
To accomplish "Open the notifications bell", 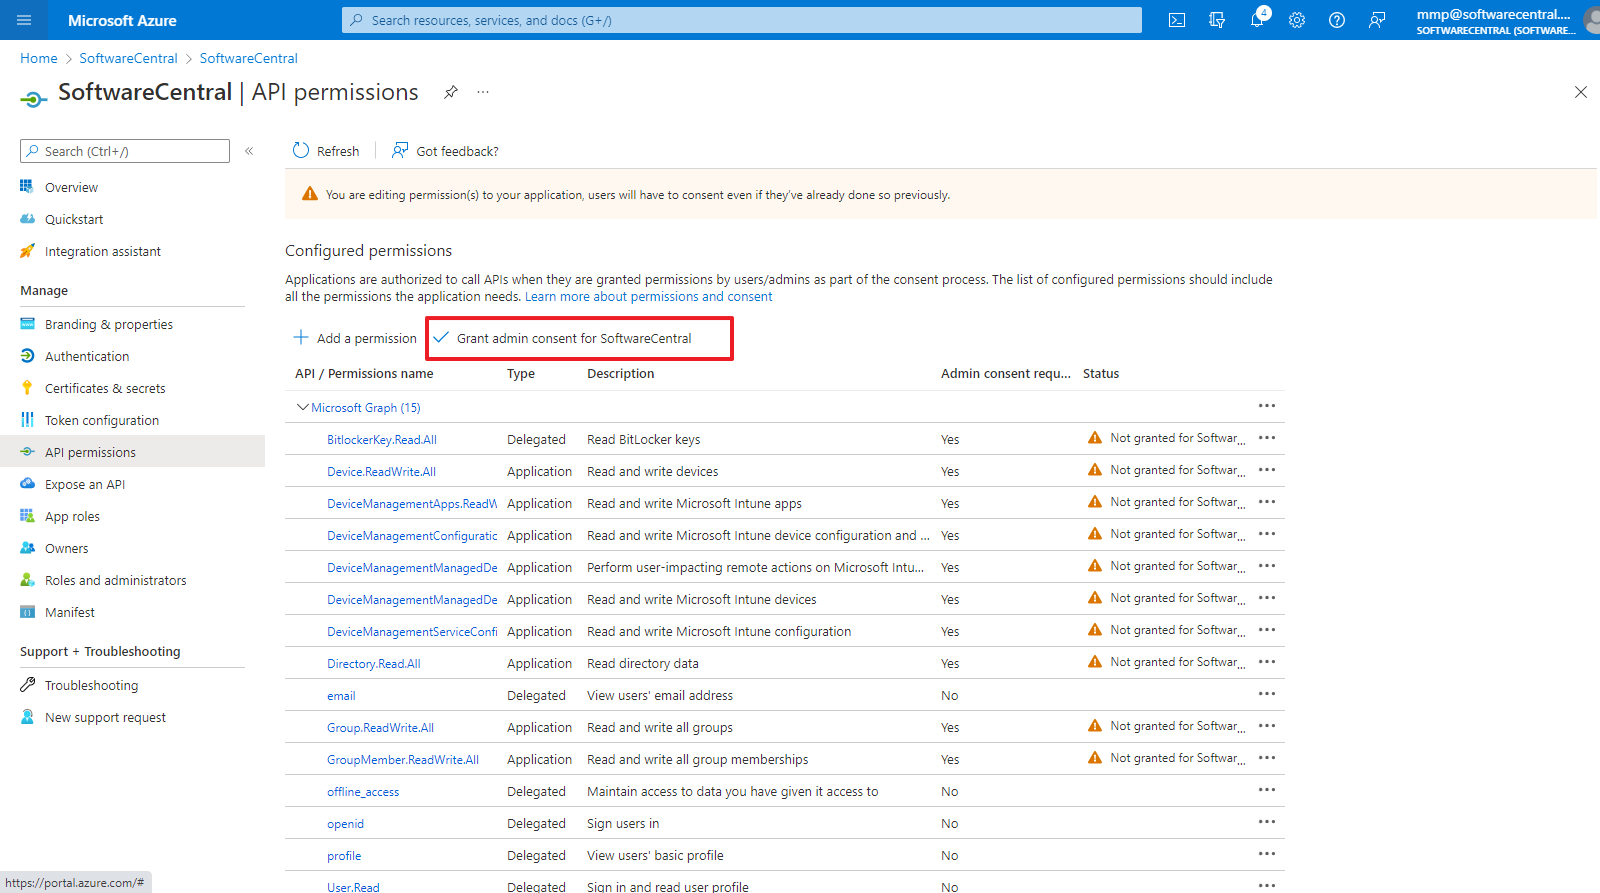I will (x=1257, y=20).
